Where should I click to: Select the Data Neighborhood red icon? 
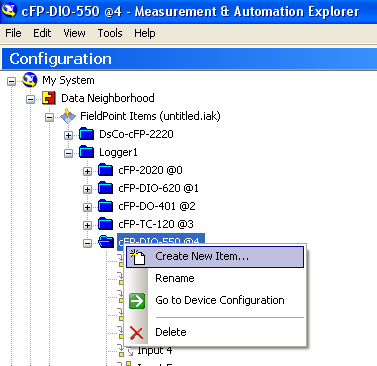click(x=49, y=98)
